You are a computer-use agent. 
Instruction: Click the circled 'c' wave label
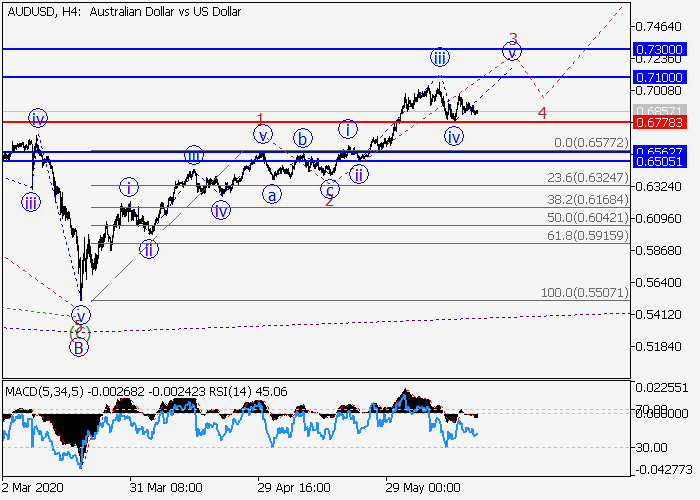click(x=328, y=188)
